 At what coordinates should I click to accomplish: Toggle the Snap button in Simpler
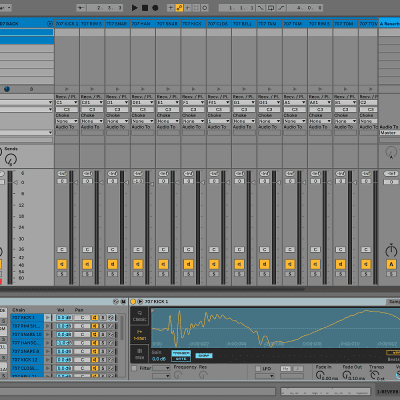coord(203,355)
